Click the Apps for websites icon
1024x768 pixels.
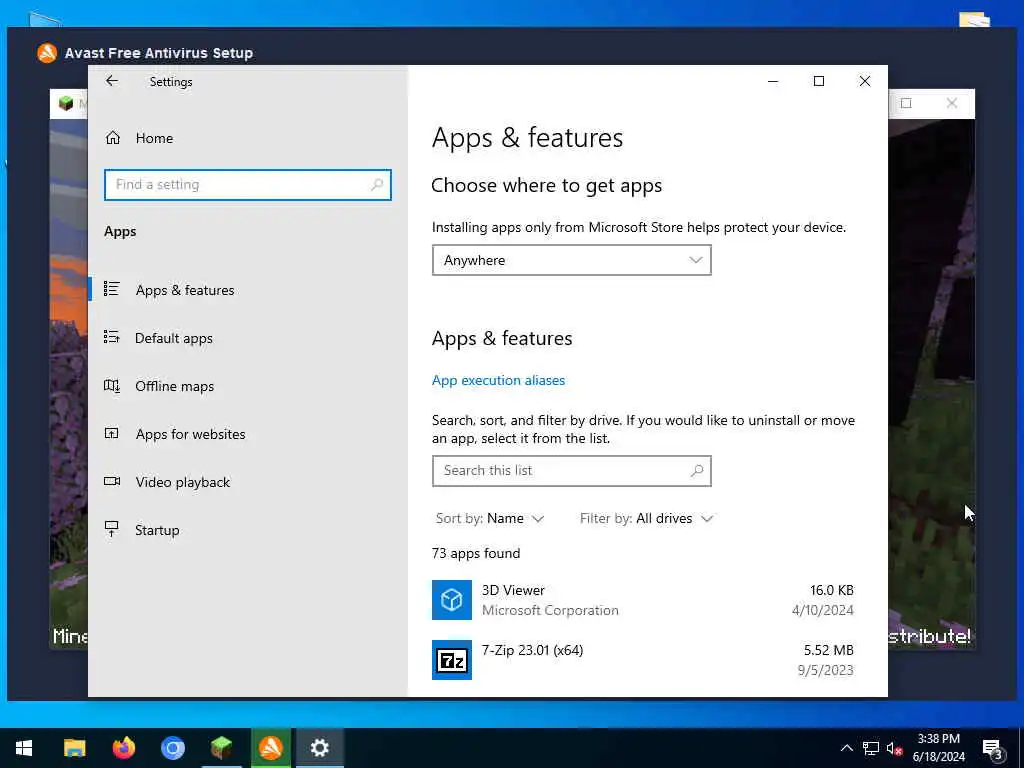tap(112, 434)
